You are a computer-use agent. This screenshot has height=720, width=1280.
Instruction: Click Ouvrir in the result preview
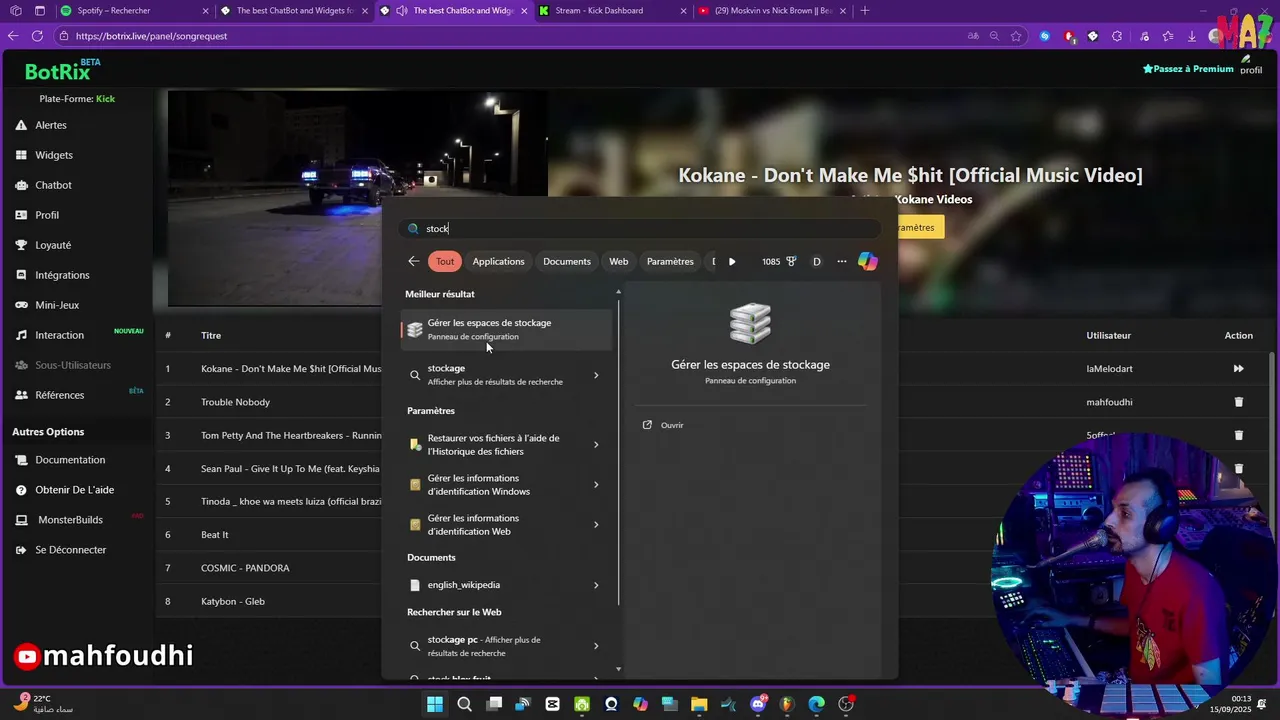point(664,425)
